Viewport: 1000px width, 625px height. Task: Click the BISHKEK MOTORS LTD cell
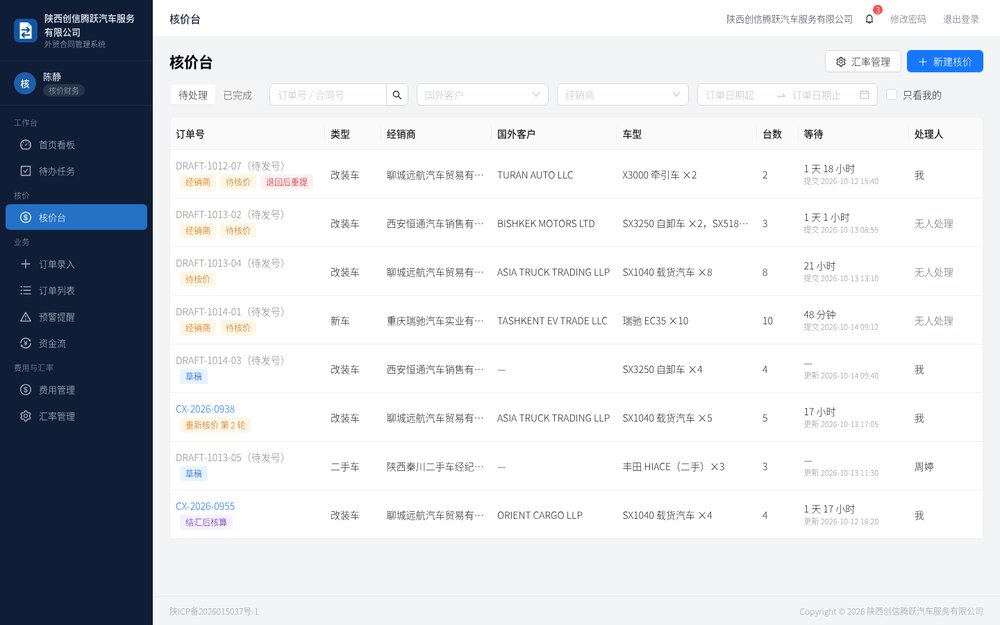pos(546,224)
